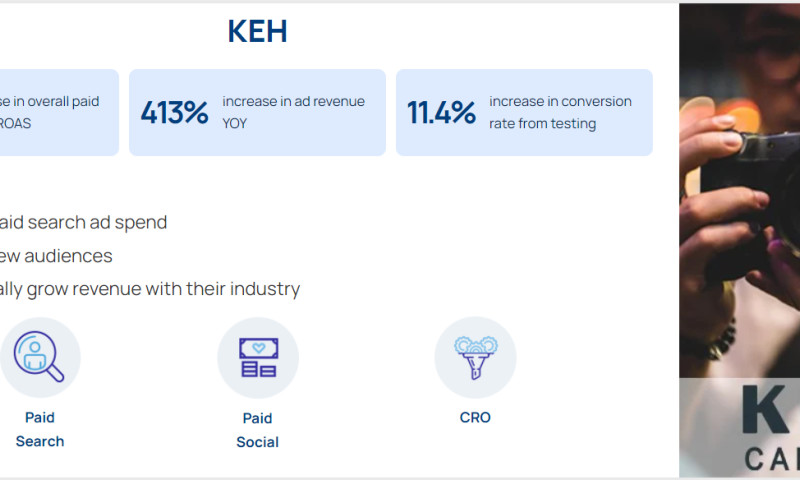Click the KEH case study heading
Viewport: 800px width, 480px height.
[258, 32]
